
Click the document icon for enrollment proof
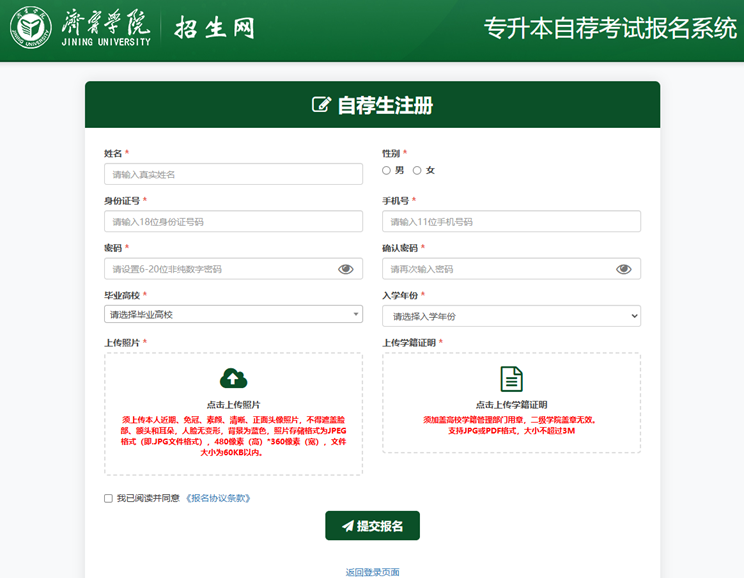(x=511, y=378)
